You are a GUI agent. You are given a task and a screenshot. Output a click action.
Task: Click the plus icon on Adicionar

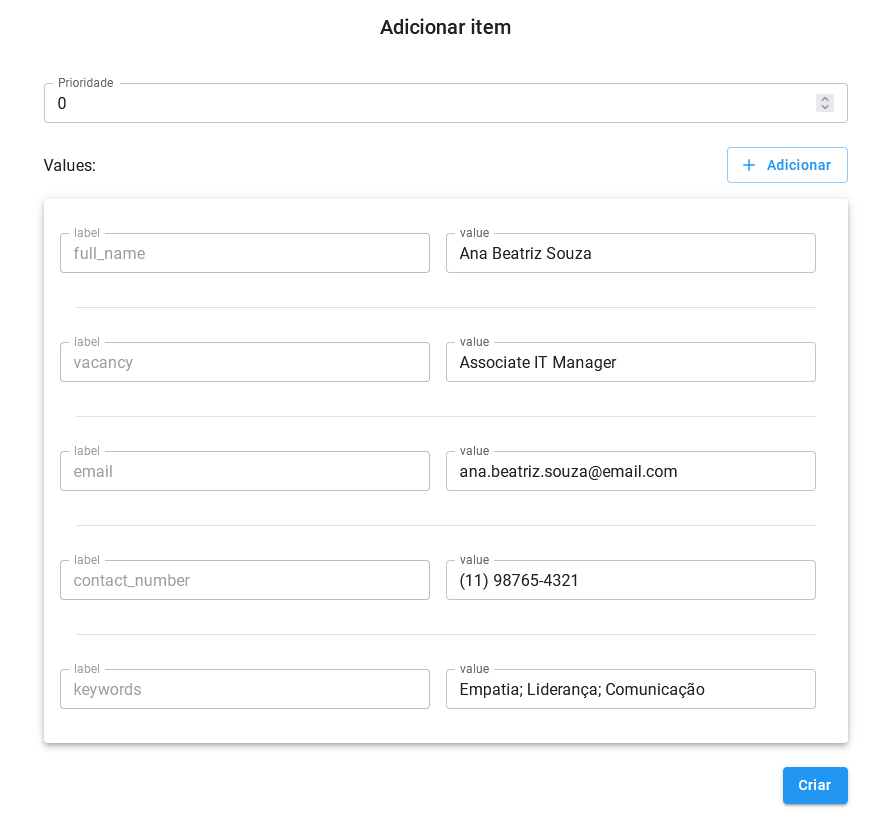tap(749, 165)
